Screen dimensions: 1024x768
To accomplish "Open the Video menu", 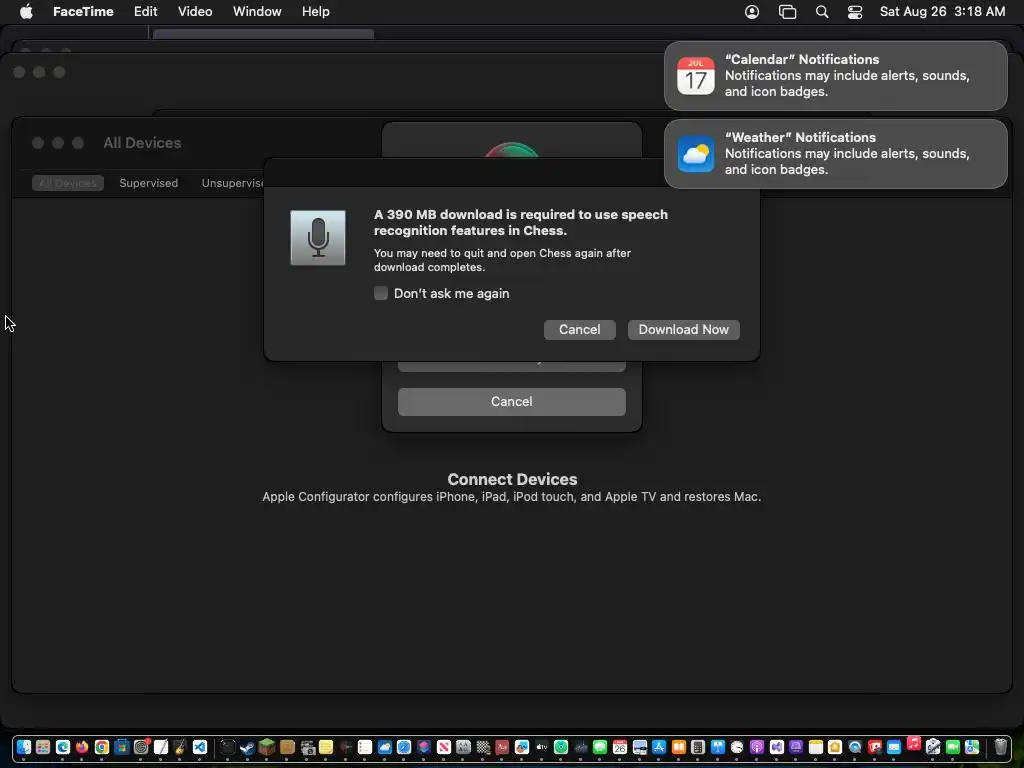I will 195,12.
